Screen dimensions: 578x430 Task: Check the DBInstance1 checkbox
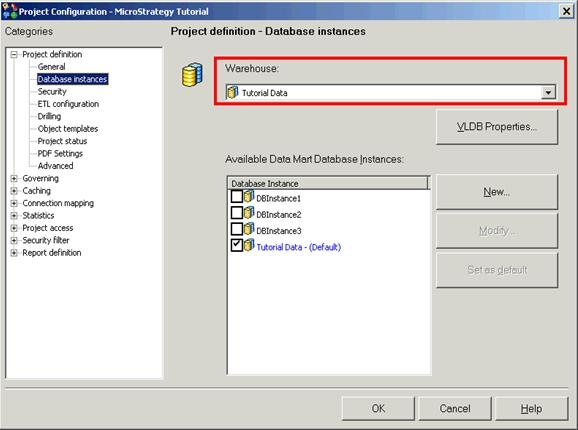236,196
